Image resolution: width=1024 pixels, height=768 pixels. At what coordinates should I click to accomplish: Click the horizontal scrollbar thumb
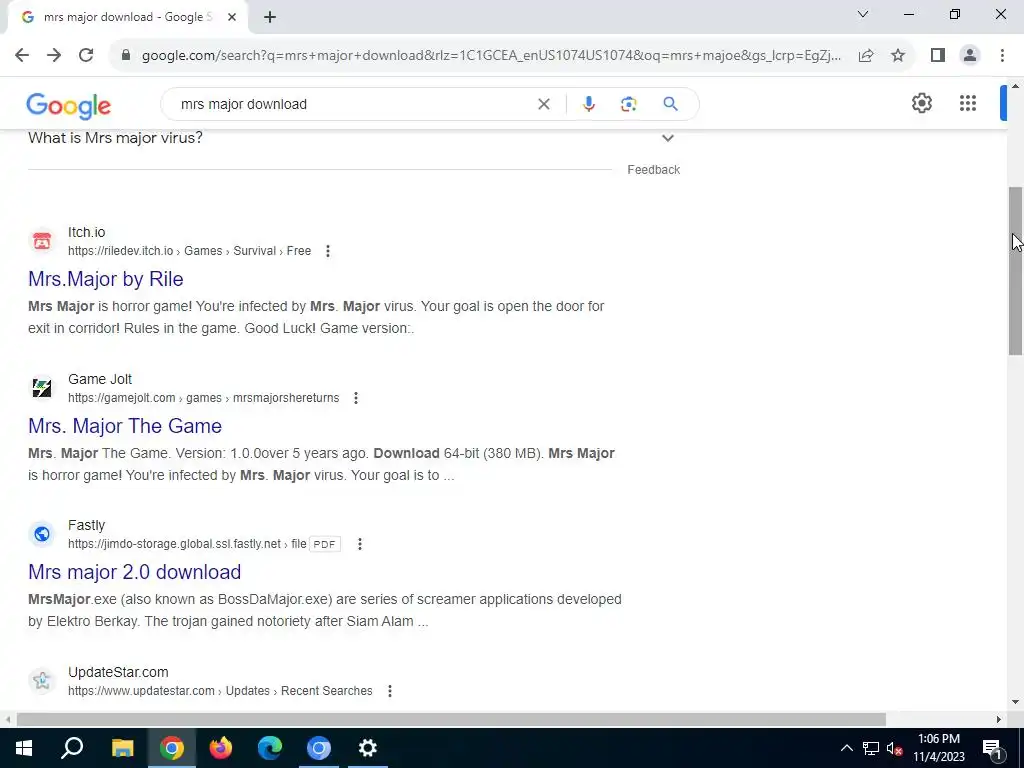451,719
